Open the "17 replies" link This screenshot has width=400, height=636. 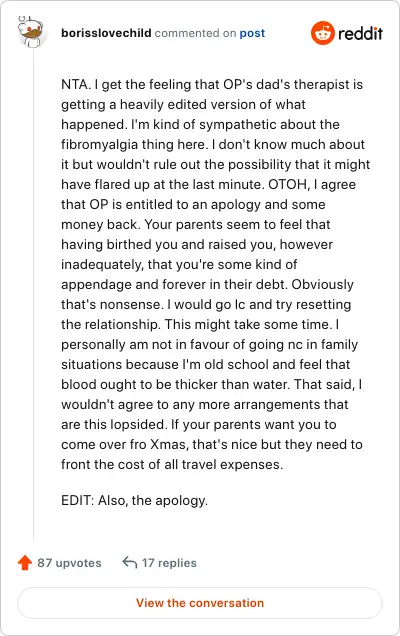point(169,563)
